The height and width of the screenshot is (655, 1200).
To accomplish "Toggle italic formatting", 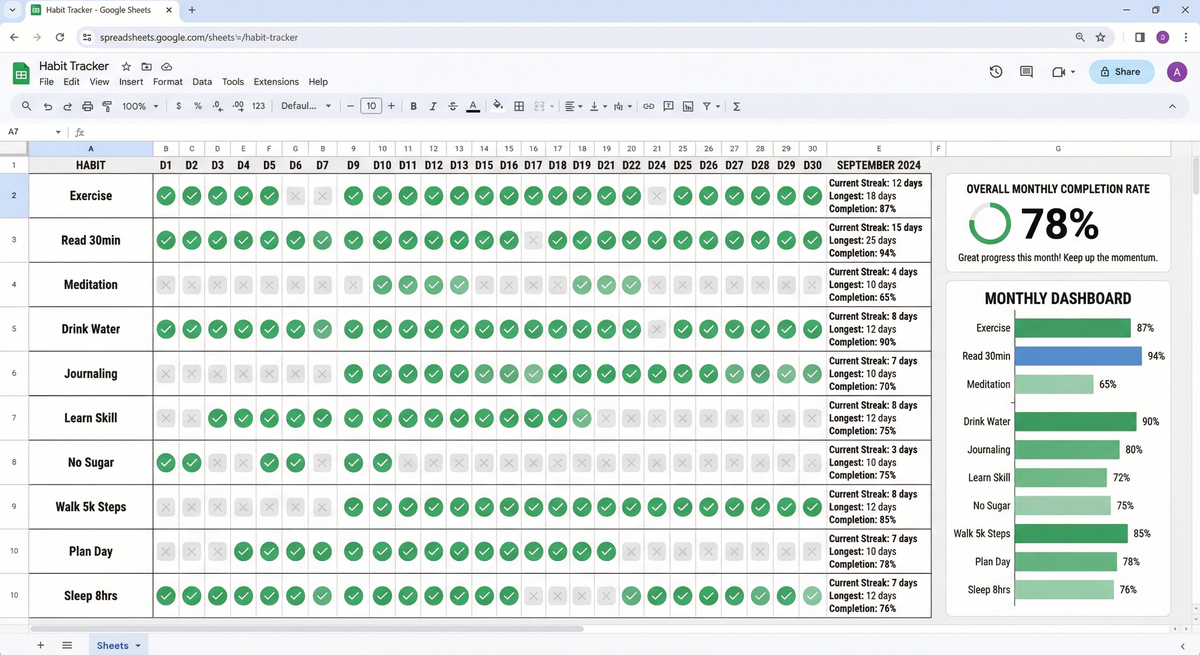I will pos(433,106).
